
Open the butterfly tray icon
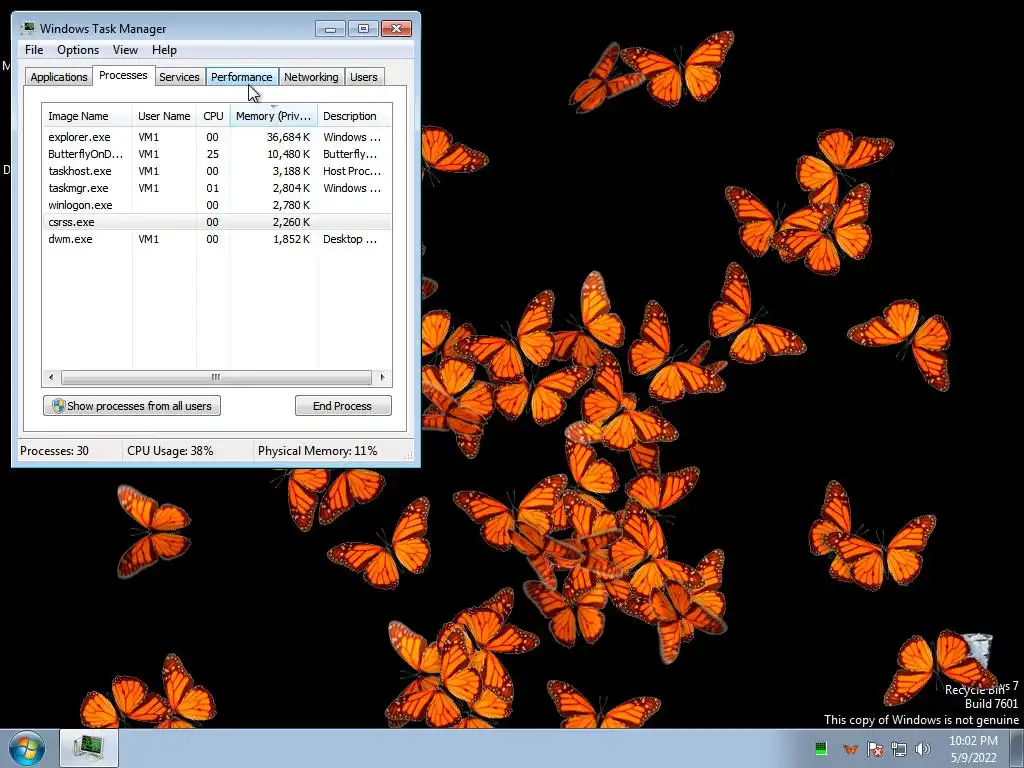click(850, 749)
